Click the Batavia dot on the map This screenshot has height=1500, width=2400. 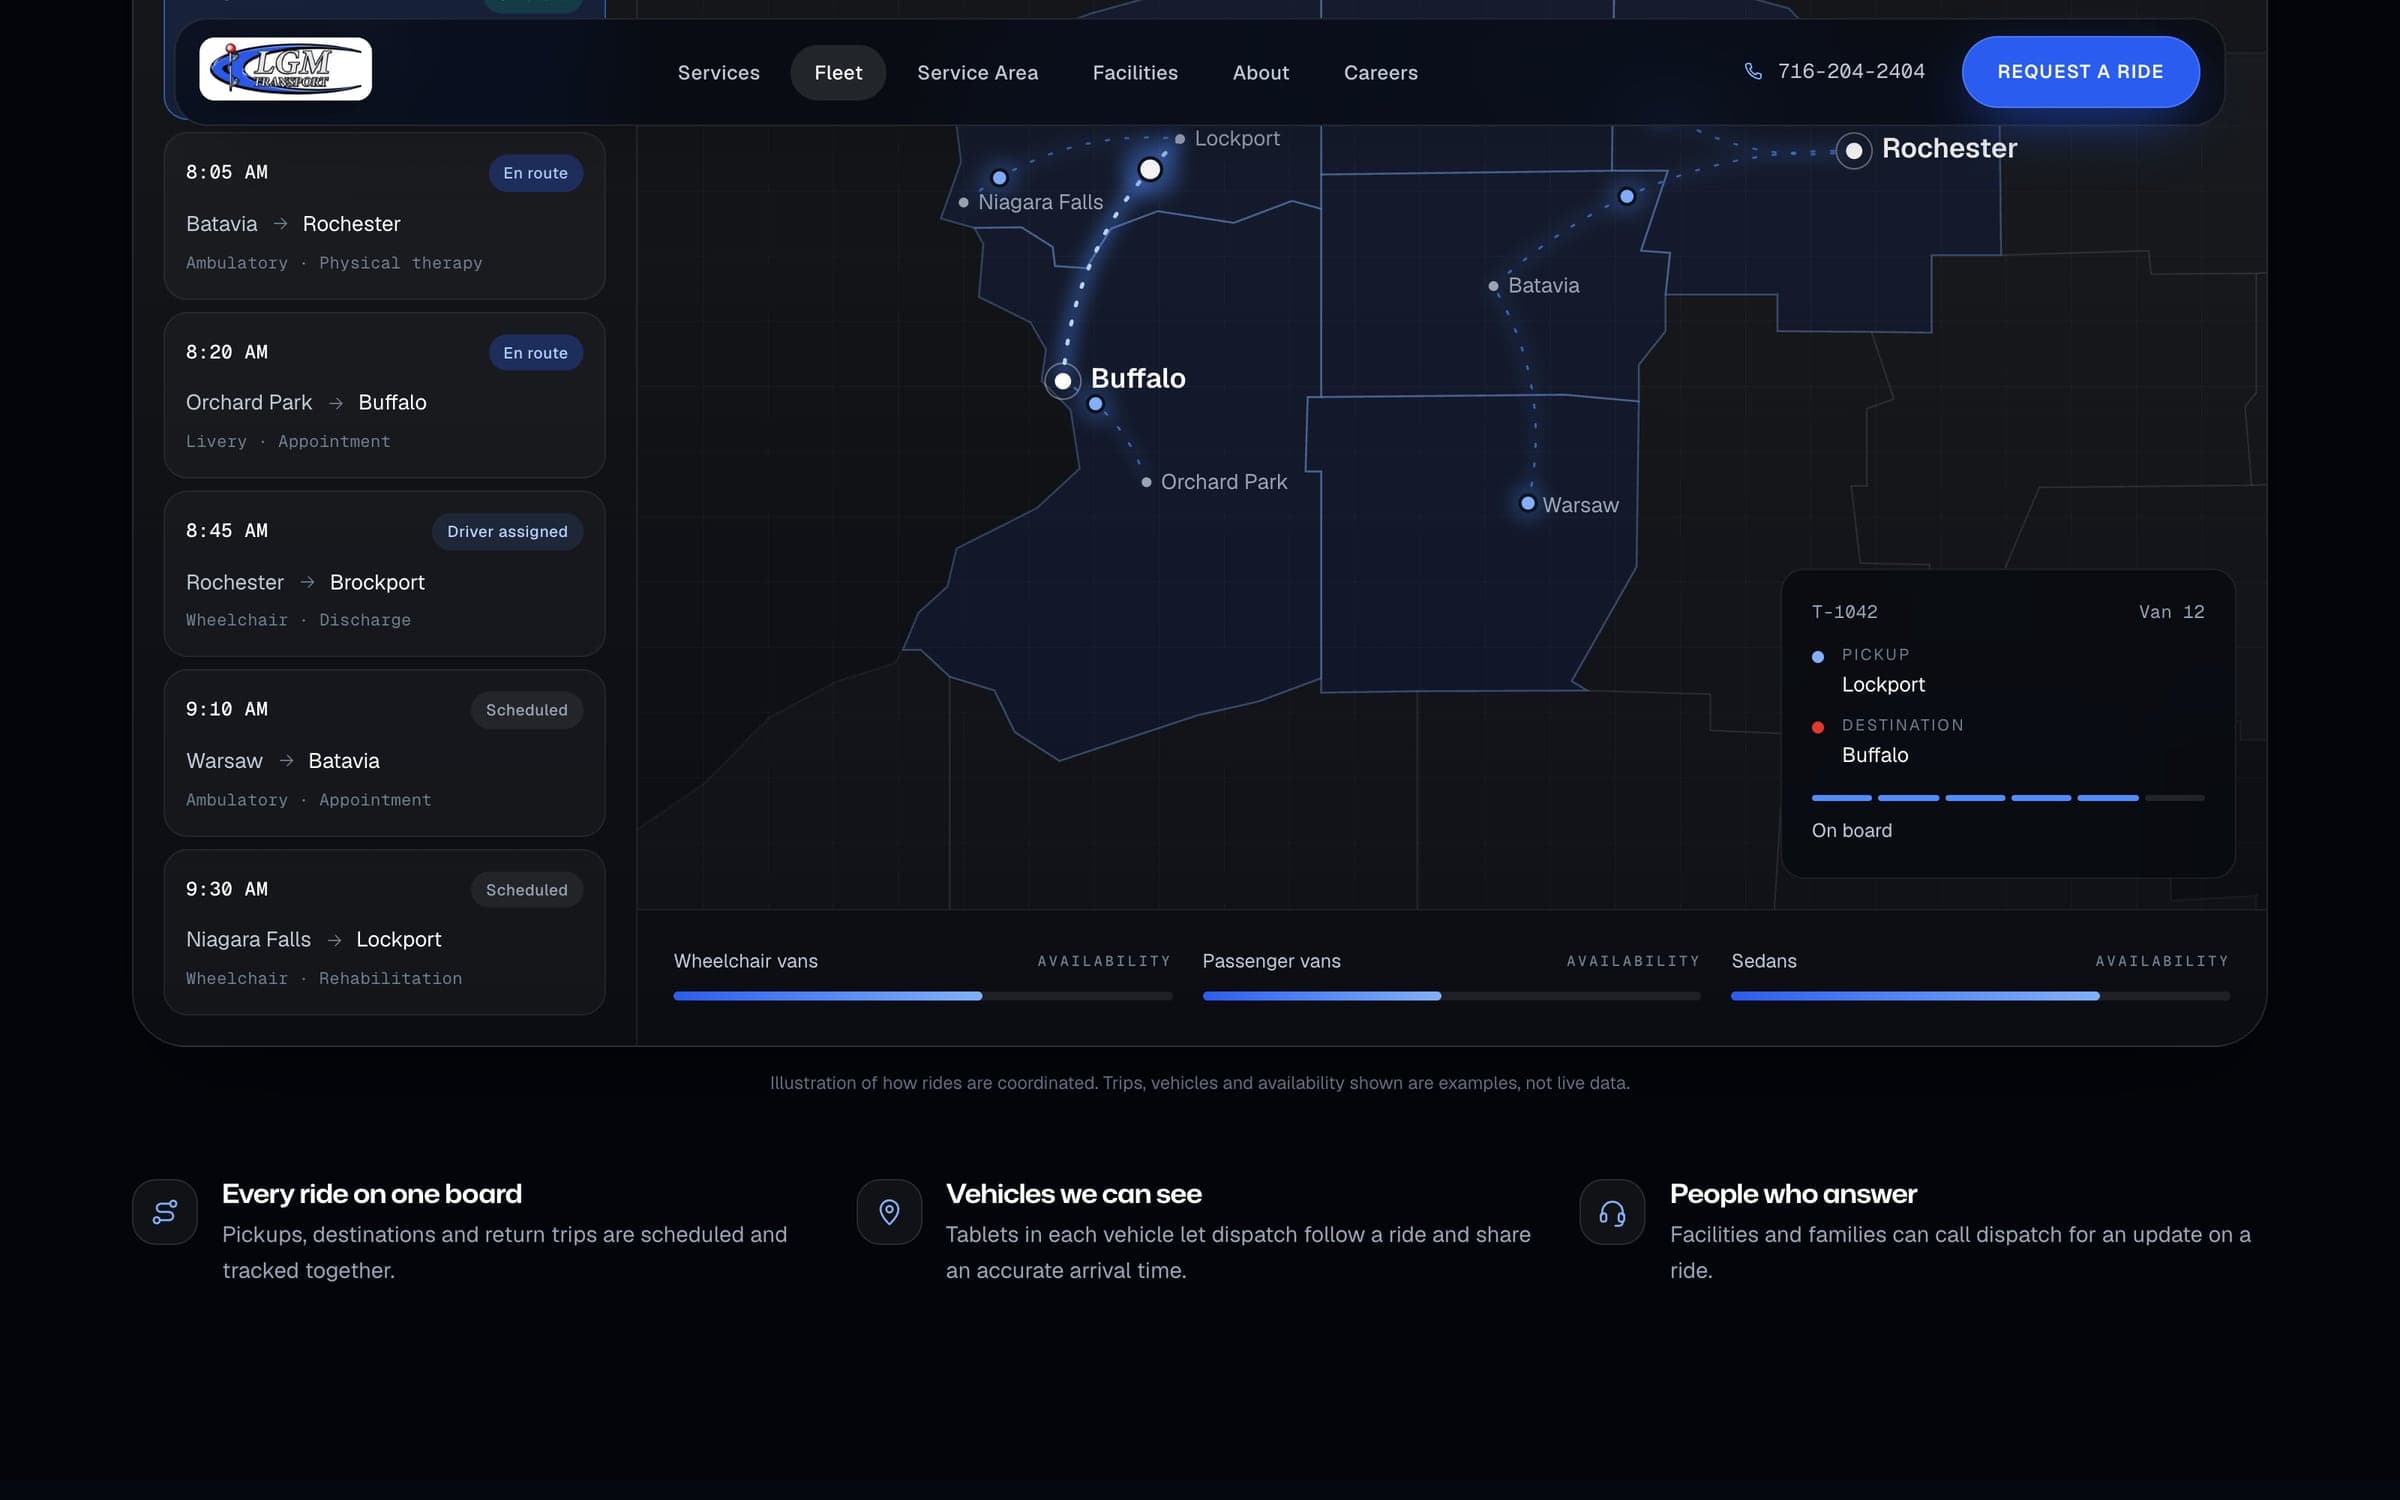[1493, 286]
